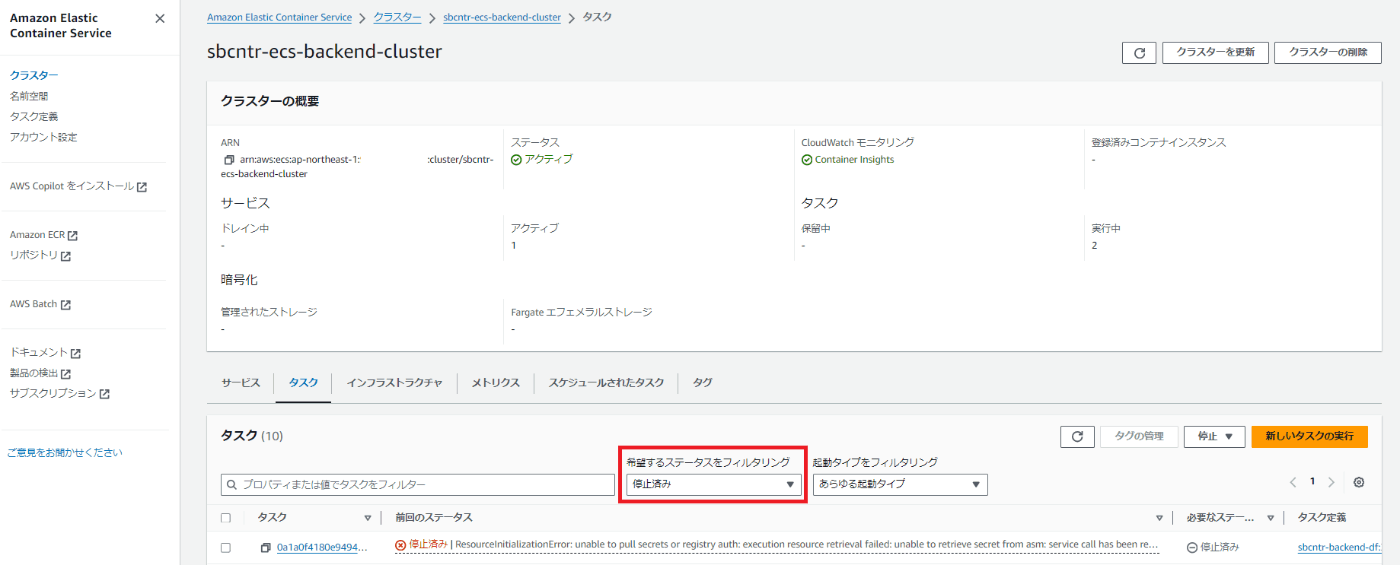Image resolution: width=1400 pixels, height=565 pixels.
Task: Go to next tasks page arrow
Action: pyautogui.click(x=1331, y=482)
